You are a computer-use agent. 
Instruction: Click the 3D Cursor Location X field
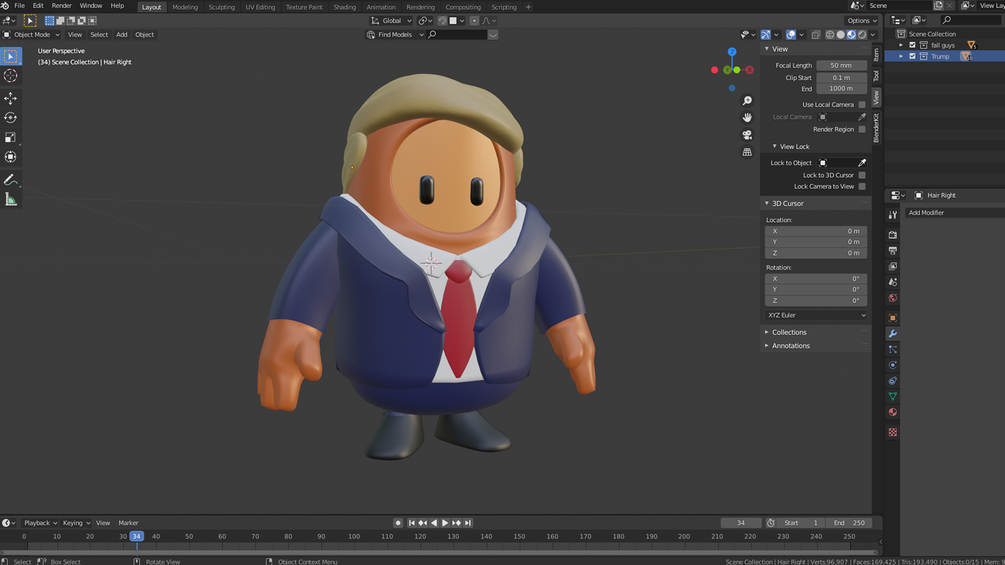816,231
